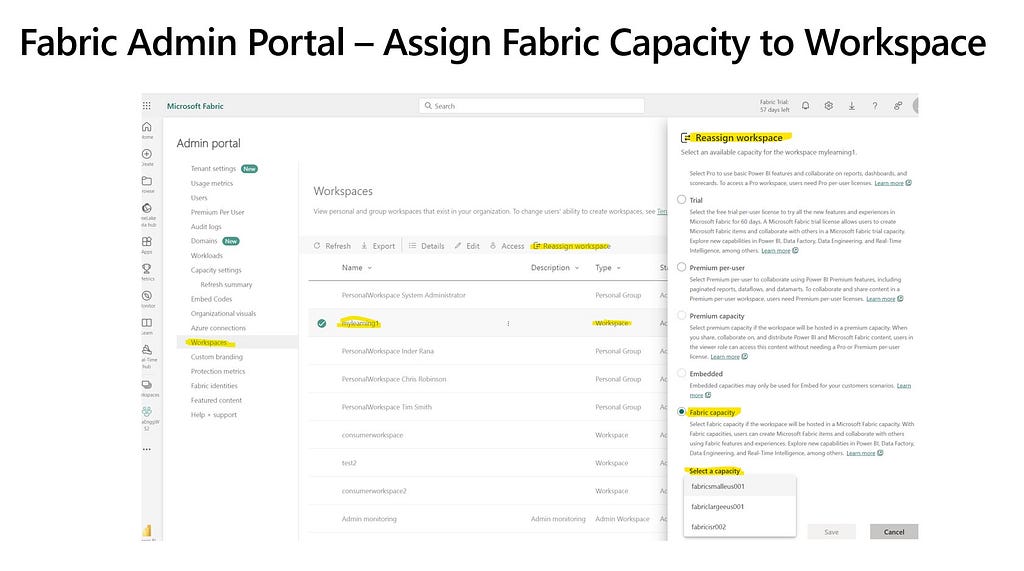The image size is (1024, 571).
Task: Open Apps icon in left rail
Action: pos(147,242)
